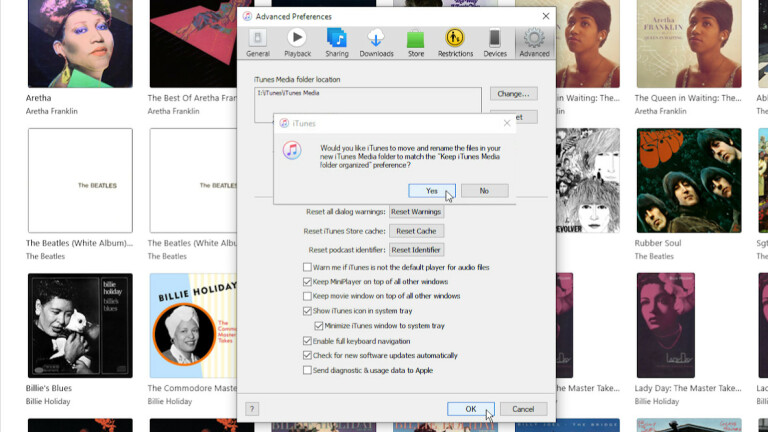The height and width of the screenshot is (432, 768).
Task: Click 'Billie Holiday' artist under Billie's Blues
Action: tap(48, 401)
